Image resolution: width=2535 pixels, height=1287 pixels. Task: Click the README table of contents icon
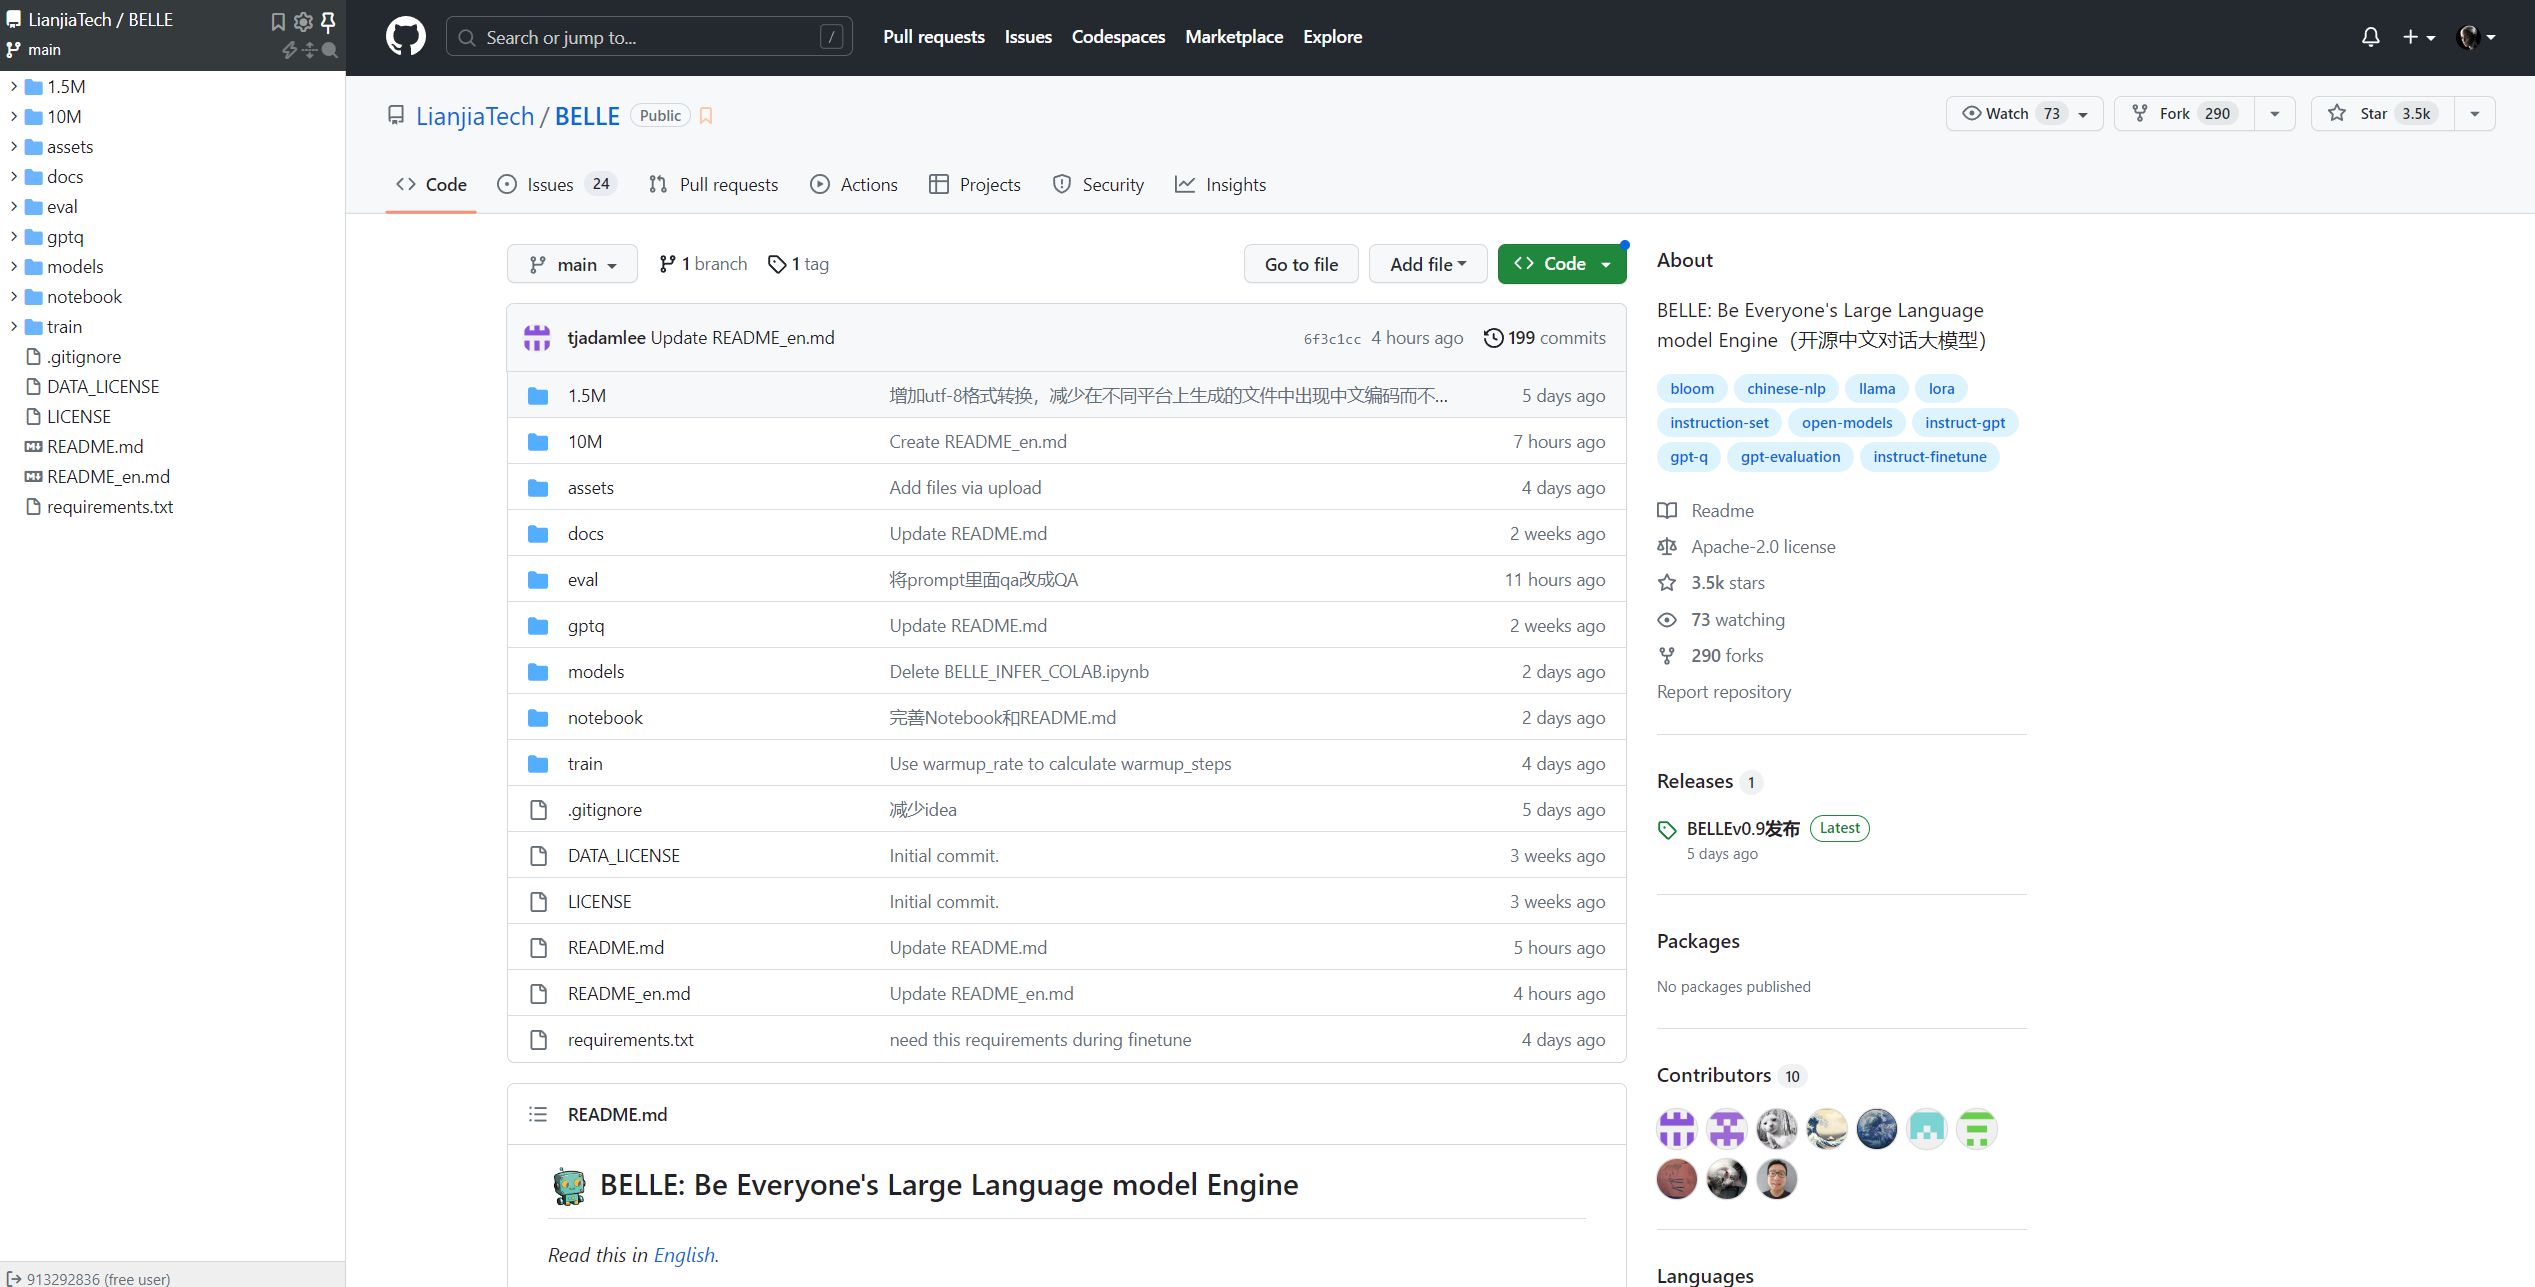[538, 1114]
